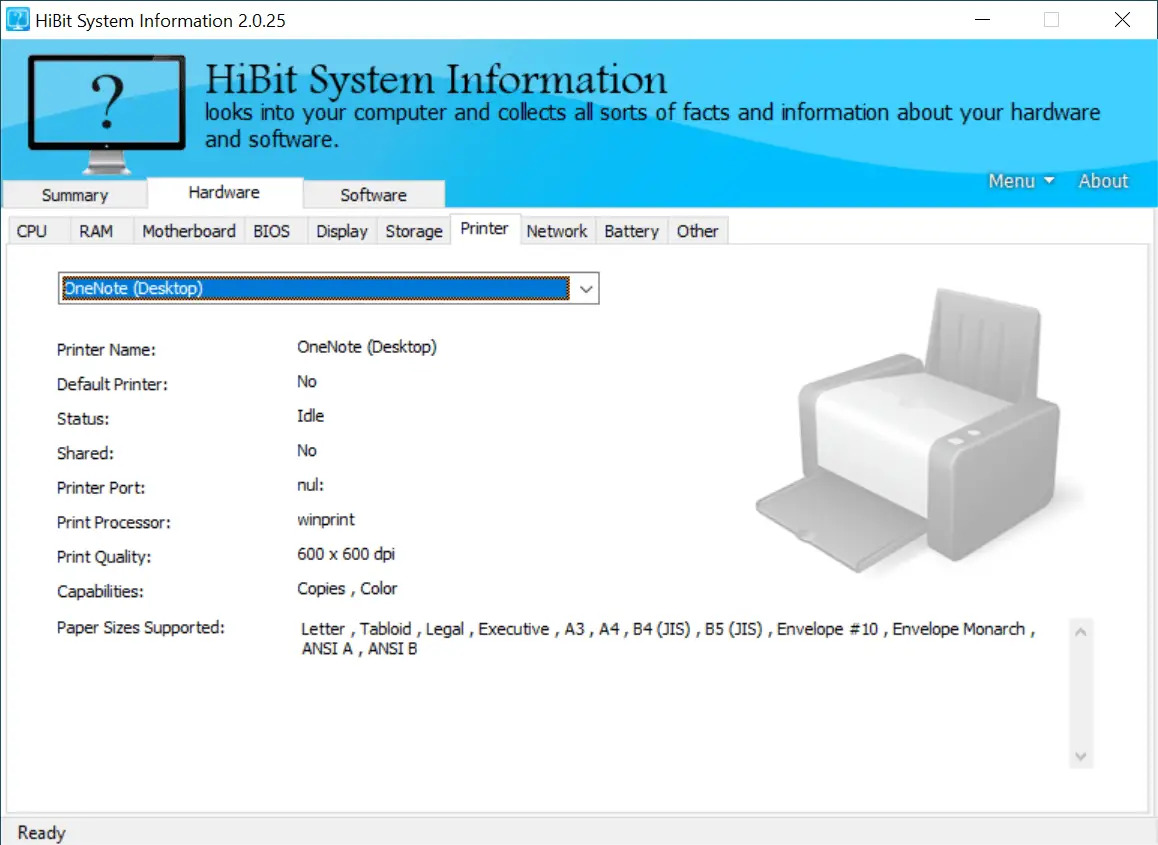Click the Ready status bar text
This screenshot has height=845, width=1158.
[x=41, y=833]
